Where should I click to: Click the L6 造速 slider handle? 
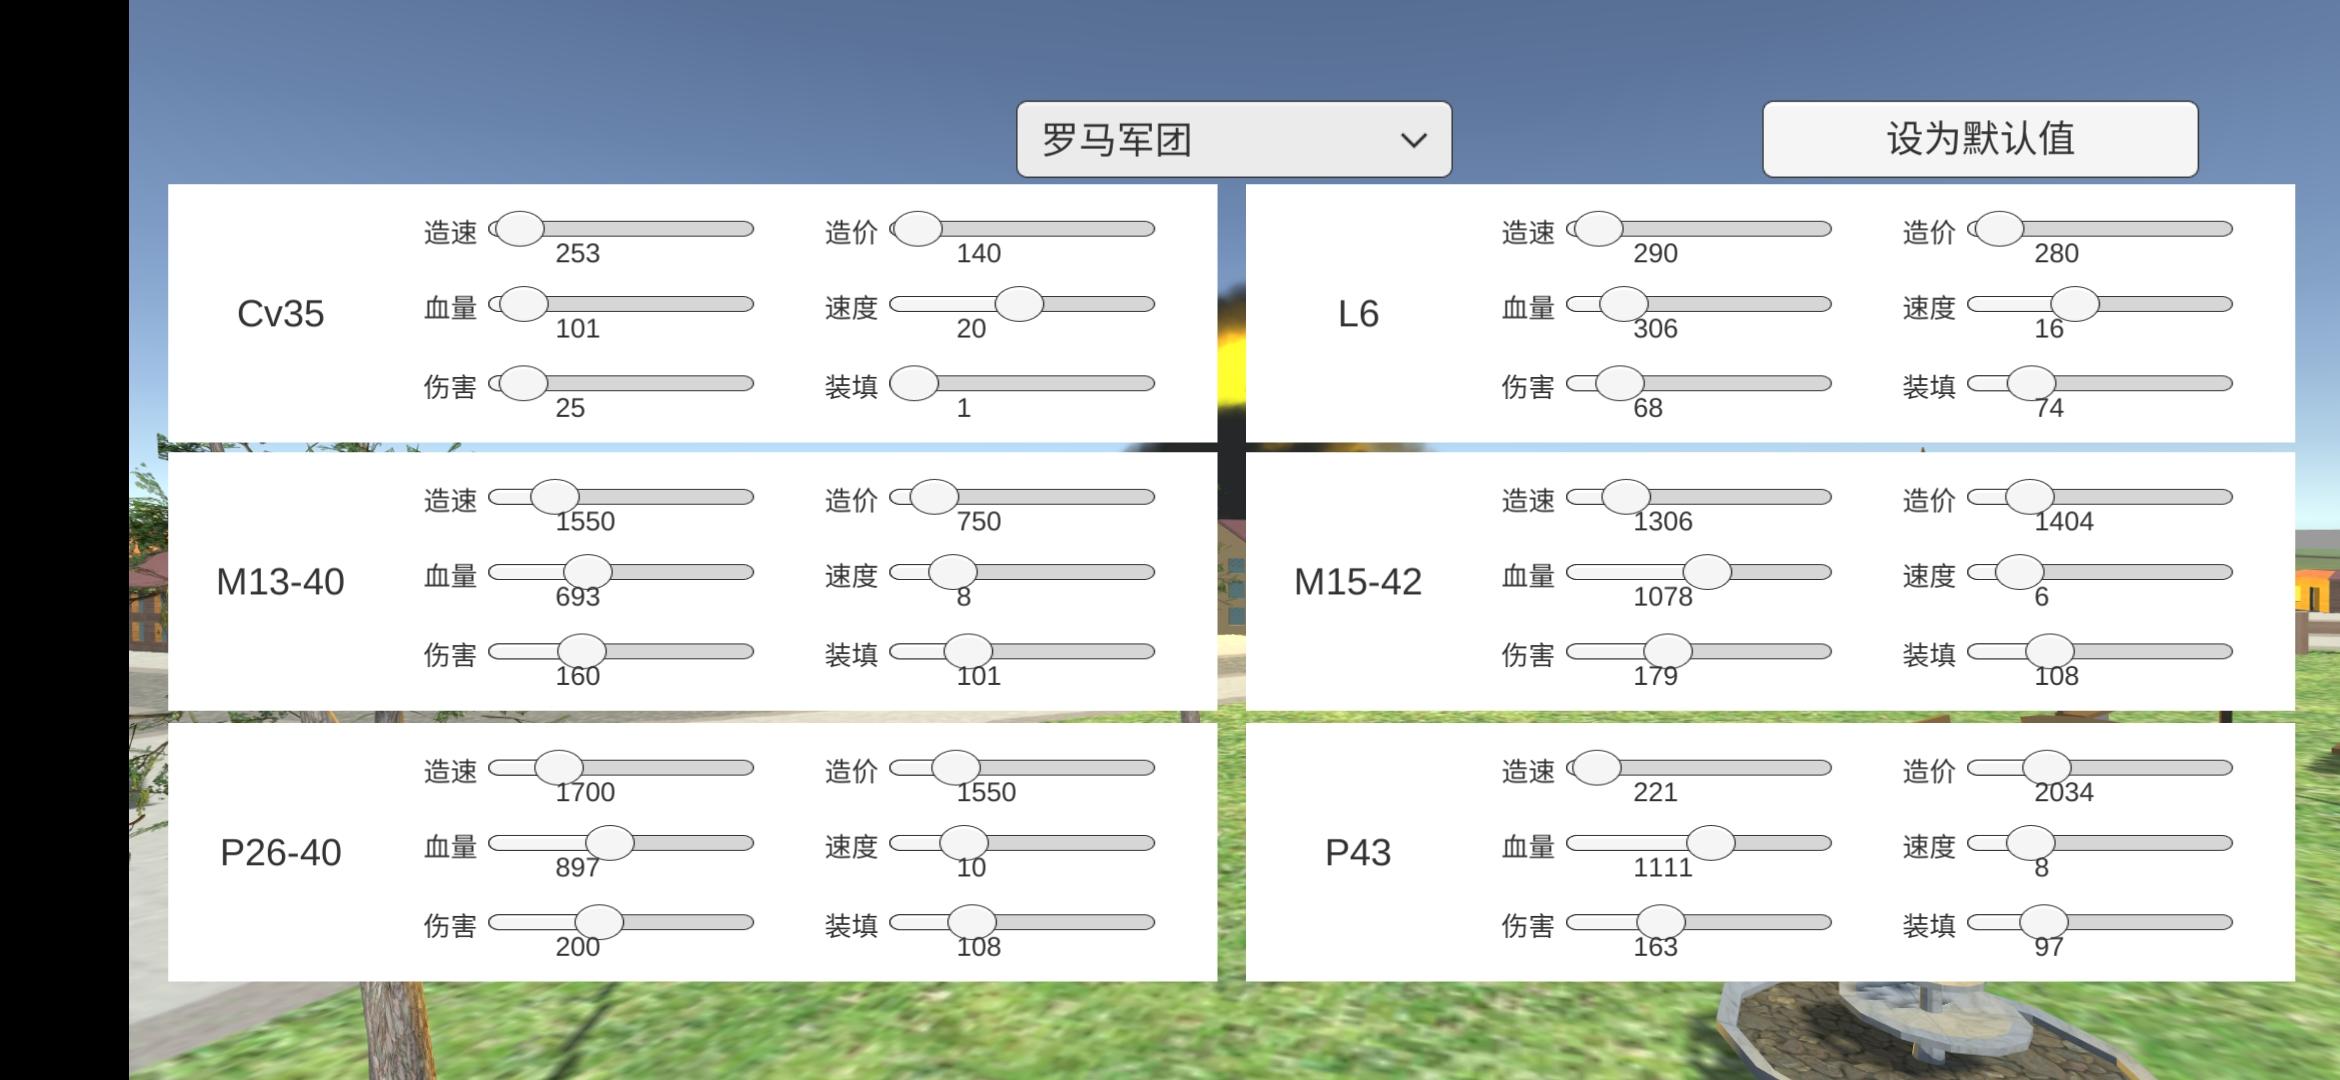pyautogui.click(x=1598, y=229)
